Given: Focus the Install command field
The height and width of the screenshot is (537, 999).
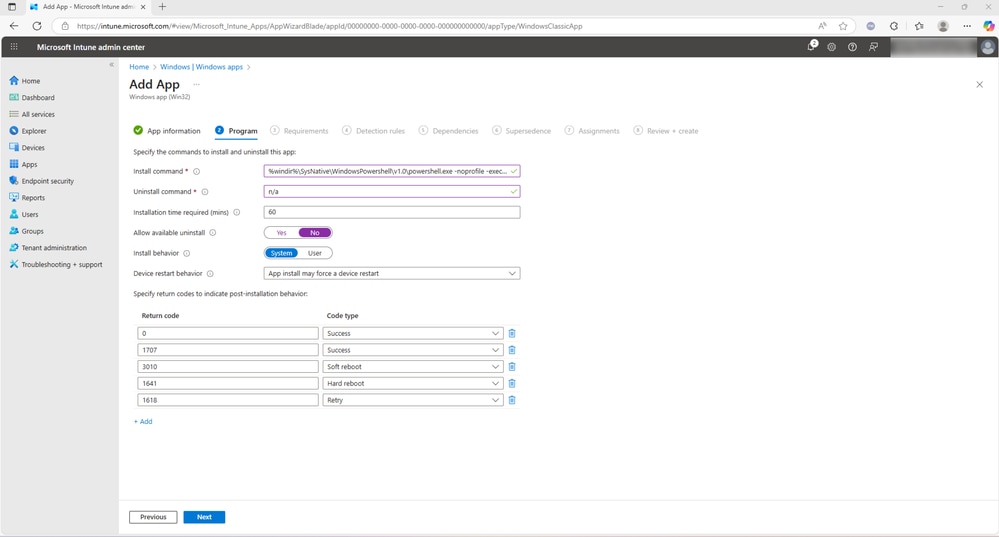Looking at the screenshot, I should click(392, 171).
